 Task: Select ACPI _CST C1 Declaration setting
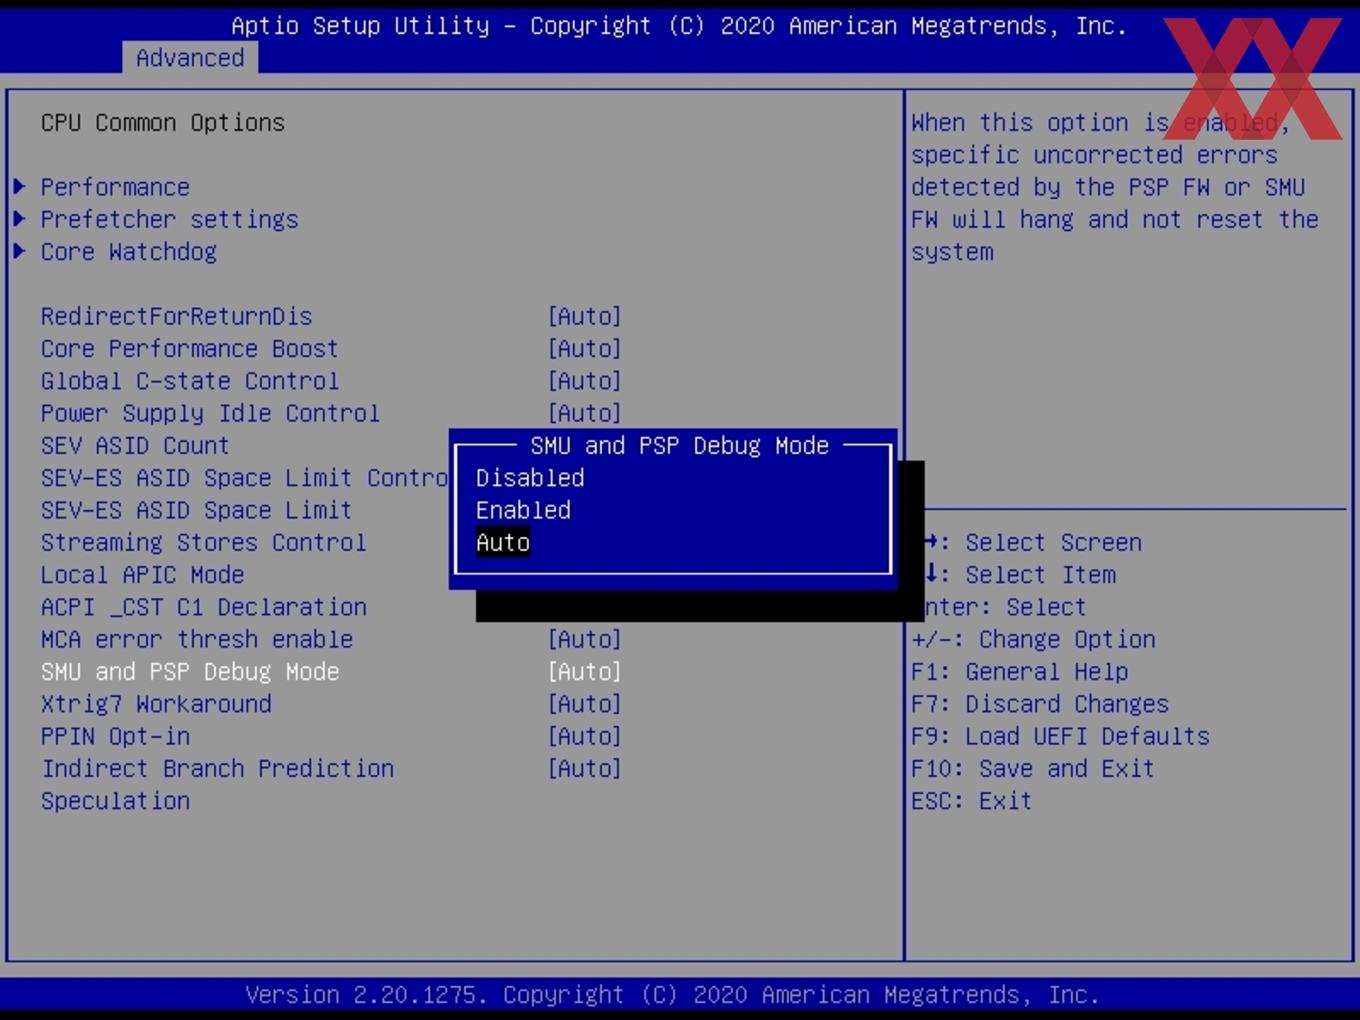tap(203, 607)
